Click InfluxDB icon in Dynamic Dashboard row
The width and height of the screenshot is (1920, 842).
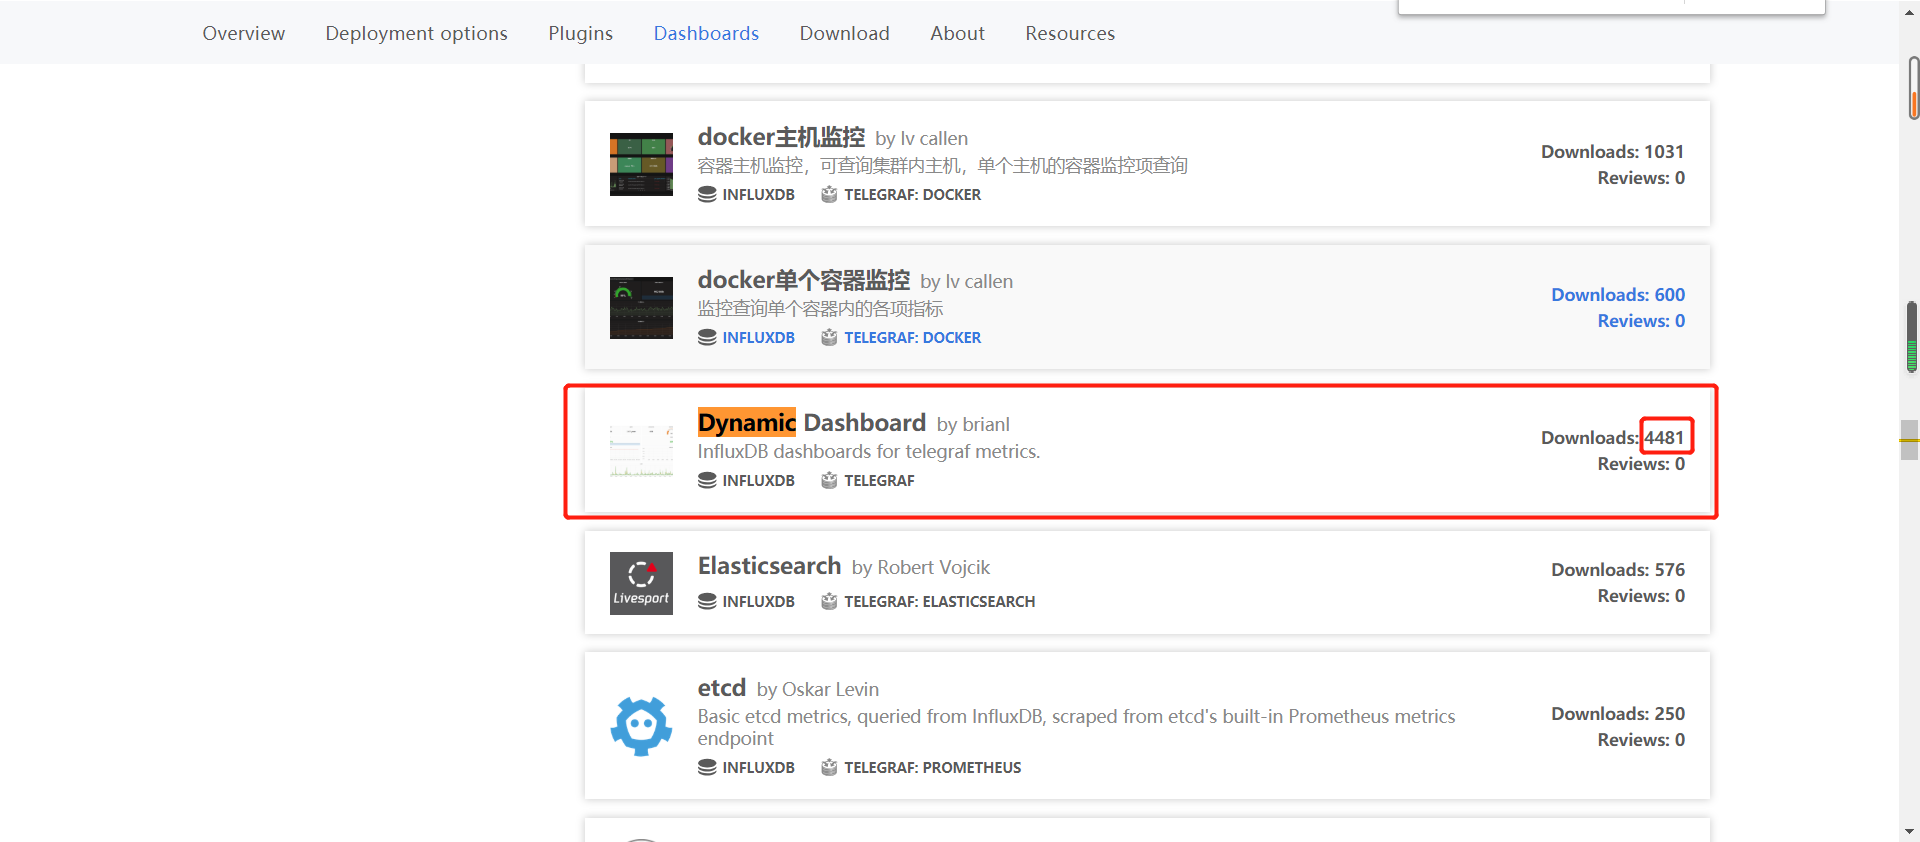point(707,480)
